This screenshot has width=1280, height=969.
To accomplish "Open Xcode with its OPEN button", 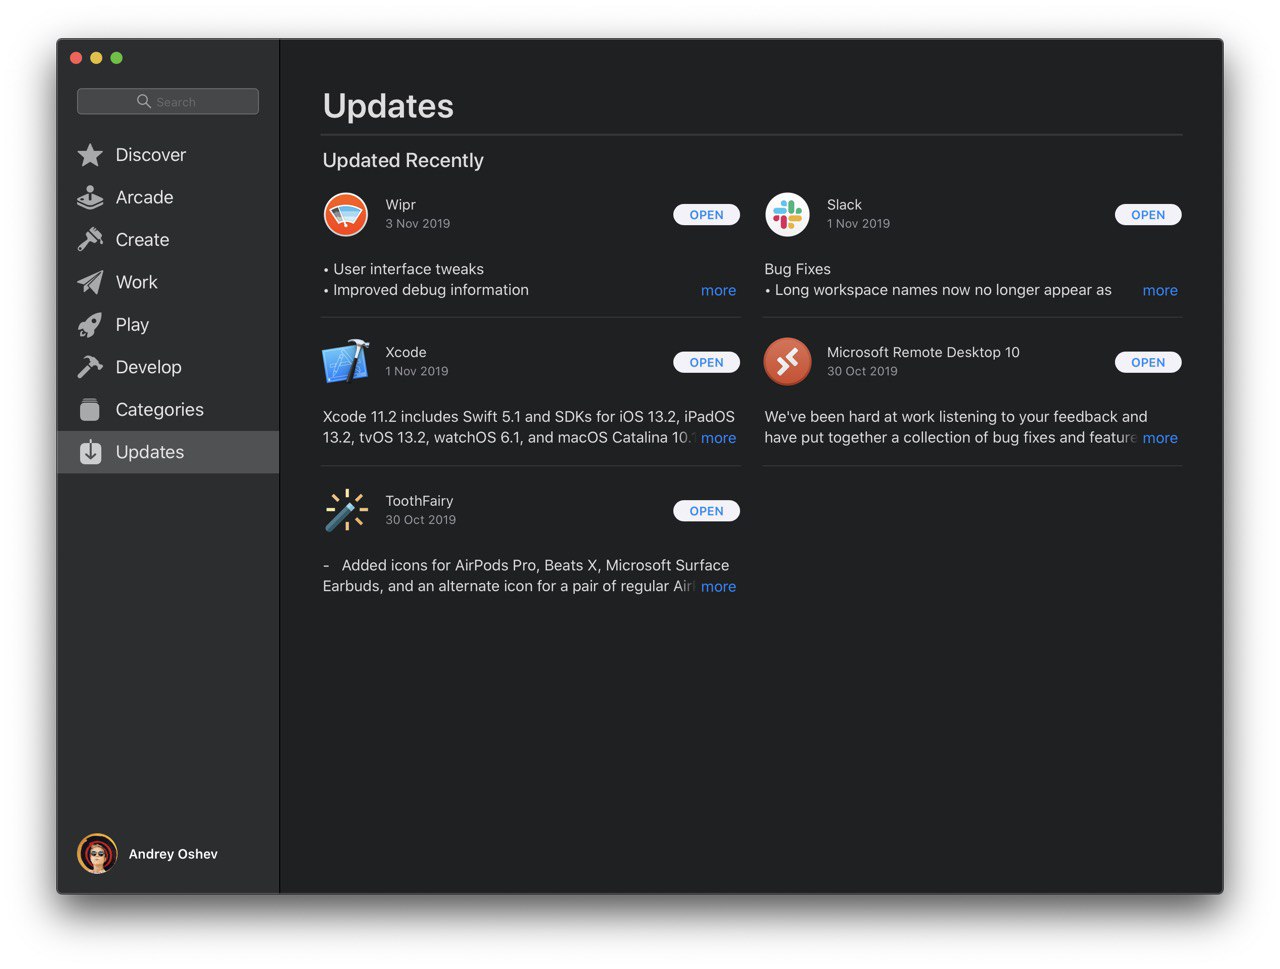I will pos(707,363).
